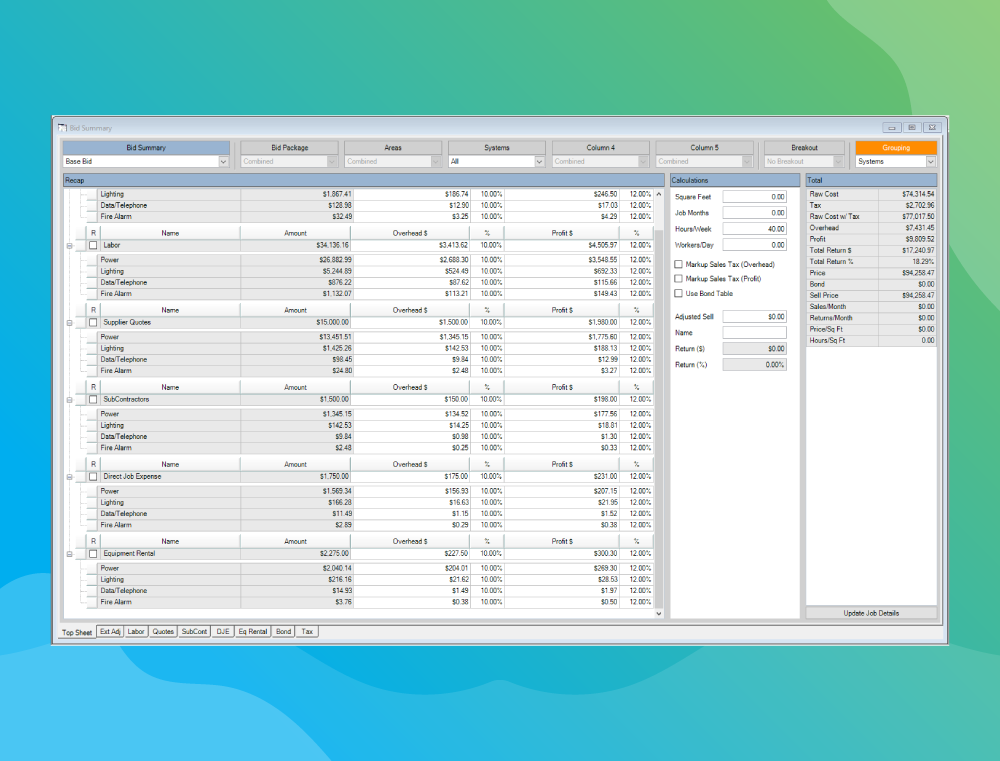Click the Update Job Details button

tap(871, 613)
